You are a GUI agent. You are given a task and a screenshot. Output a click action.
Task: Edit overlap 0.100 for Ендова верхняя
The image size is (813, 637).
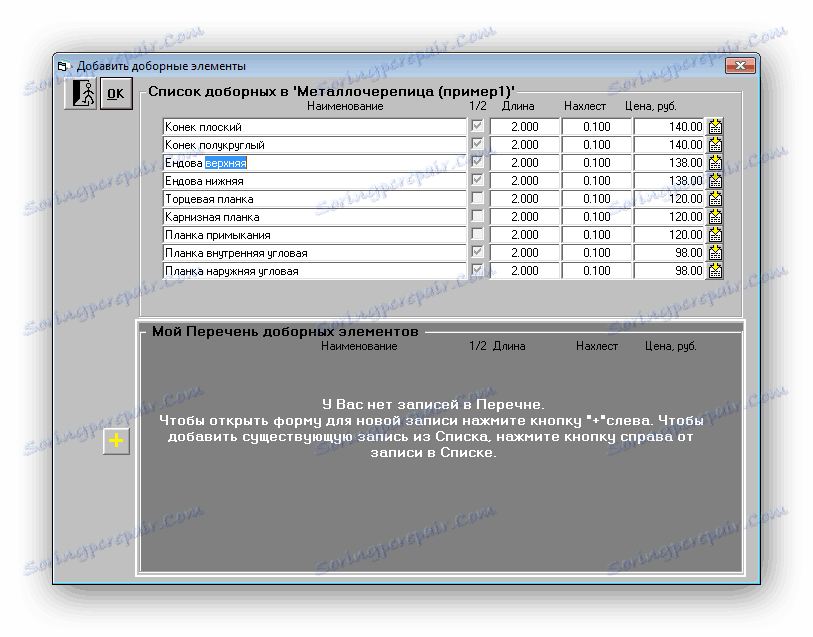coord(597,163)
